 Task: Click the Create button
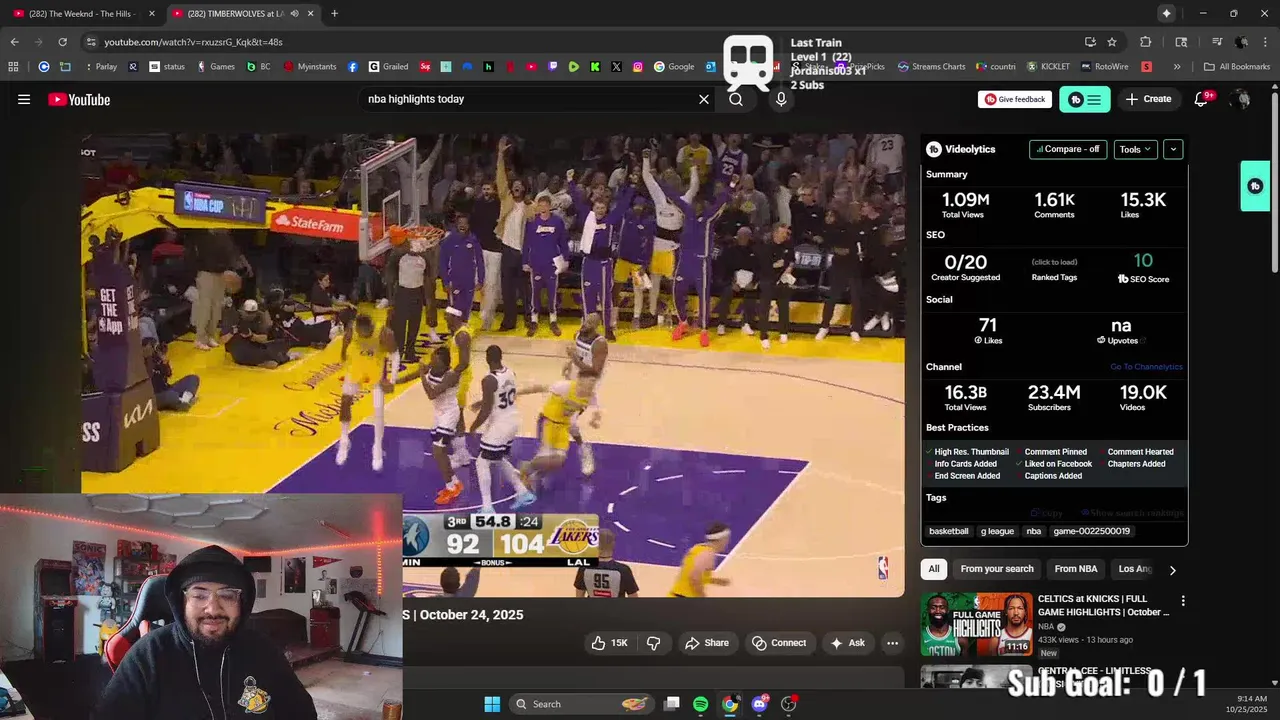(1148, 99)
